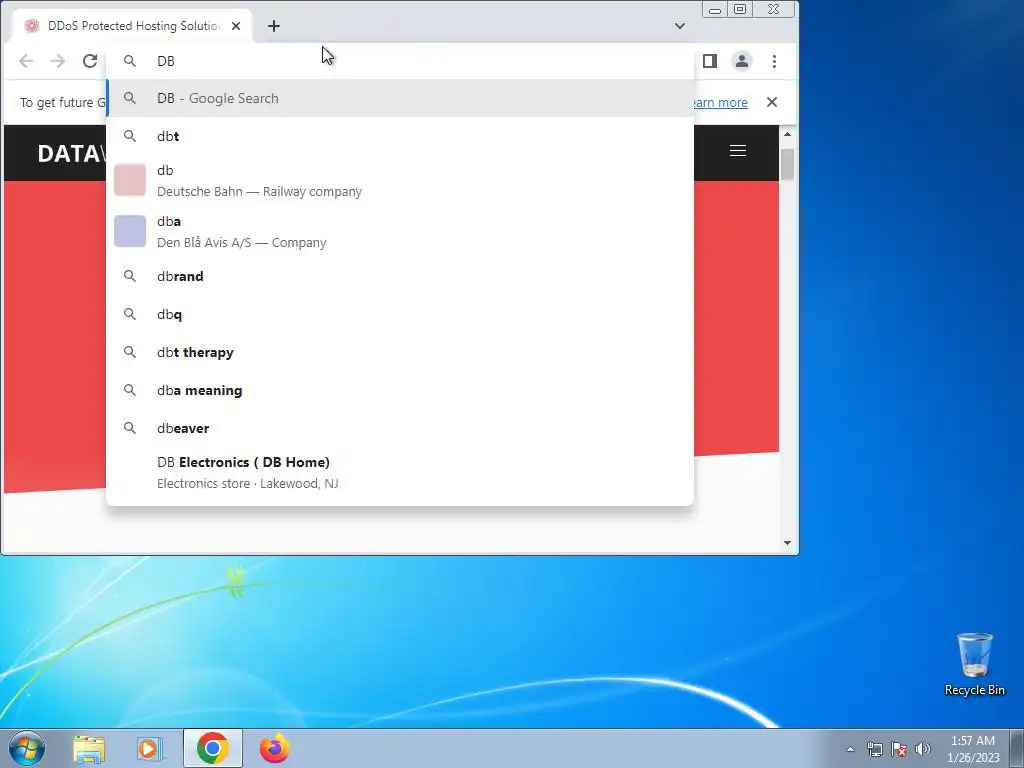Open Windows Explorer from the taskbar

(x=89, y=748)
